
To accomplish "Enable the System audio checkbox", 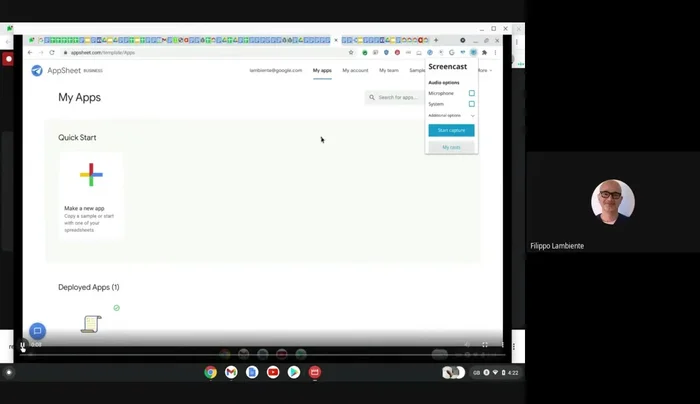I will click(471, 104).
